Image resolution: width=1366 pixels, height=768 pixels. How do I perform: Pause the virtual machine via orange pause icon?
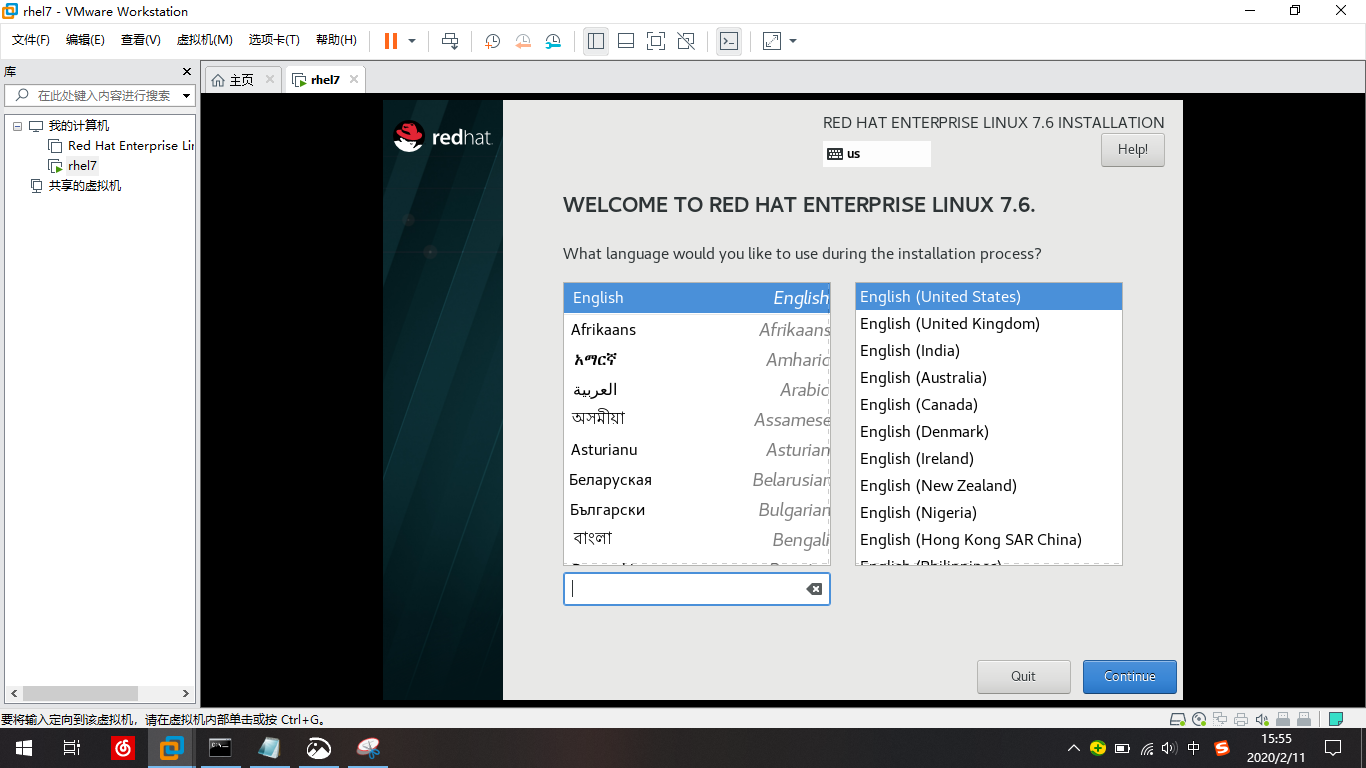391,41
